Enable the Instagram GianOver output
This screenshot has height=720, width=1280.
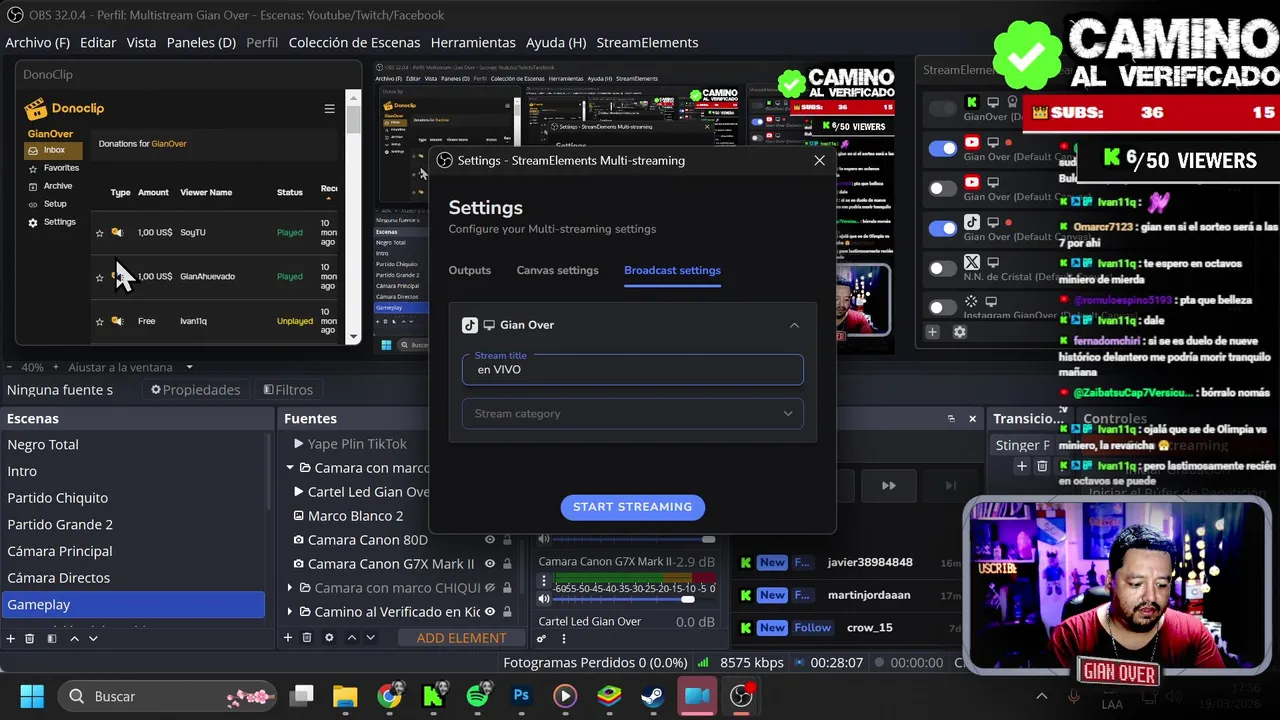pos(943,308)
